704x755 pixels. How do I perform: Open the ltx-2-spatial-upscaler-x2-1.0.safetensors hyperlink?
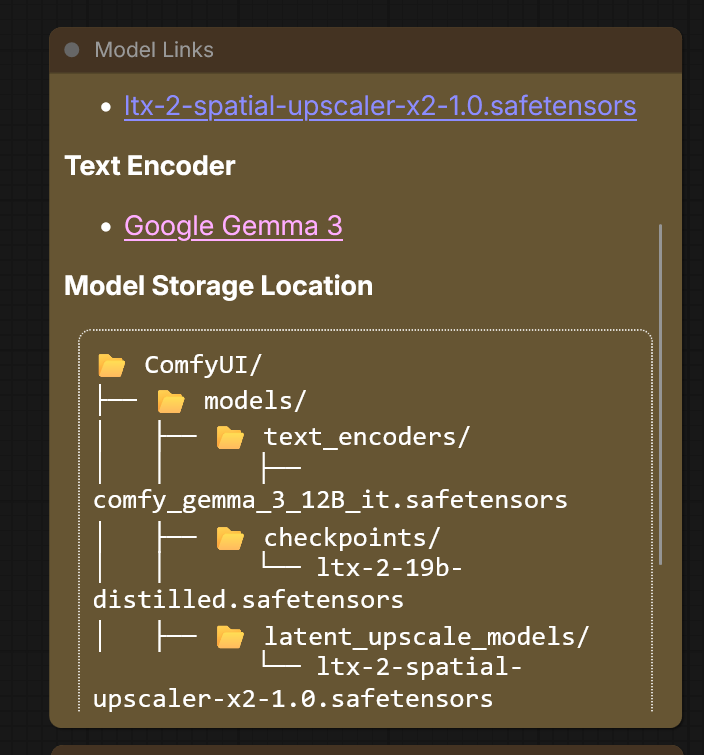click(380, 105)
